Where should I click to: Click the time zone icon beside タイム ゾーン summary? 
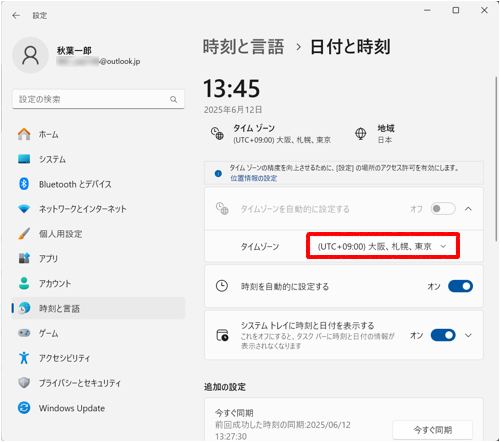[217, 133]
